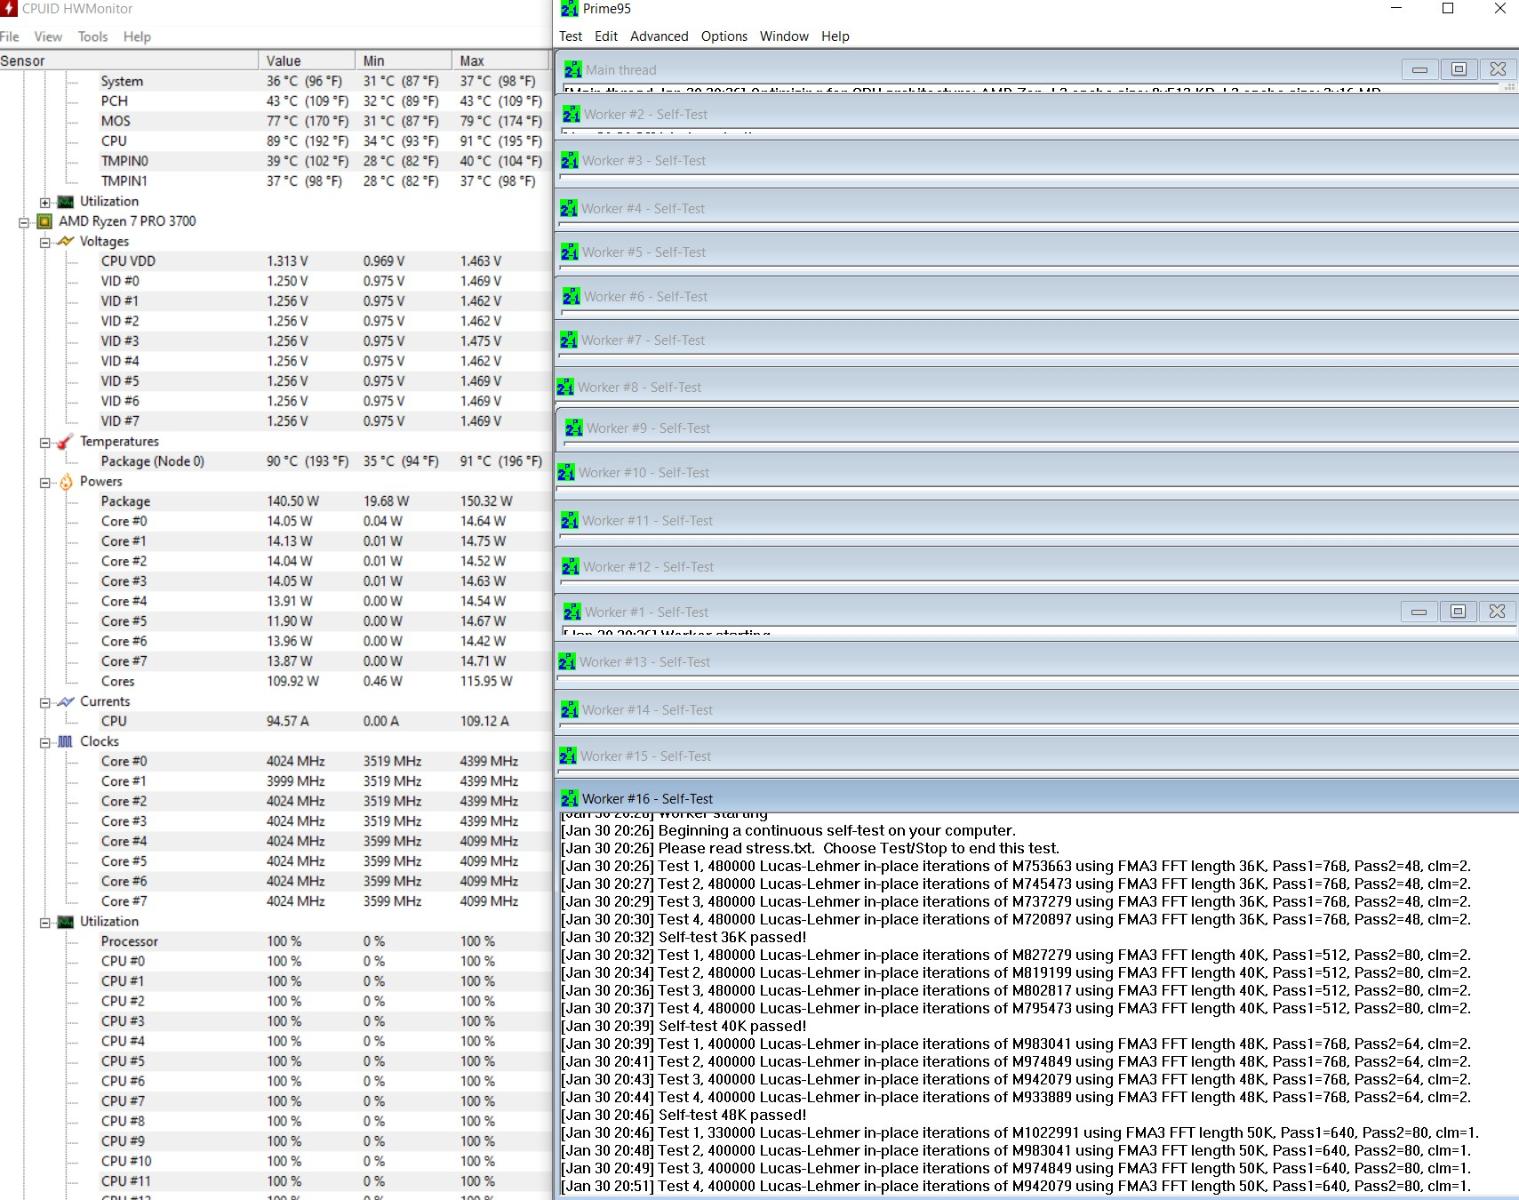1519x1200 pixels.
Task: Open the Prime95 Edit menu
Action: coord(606,36)
